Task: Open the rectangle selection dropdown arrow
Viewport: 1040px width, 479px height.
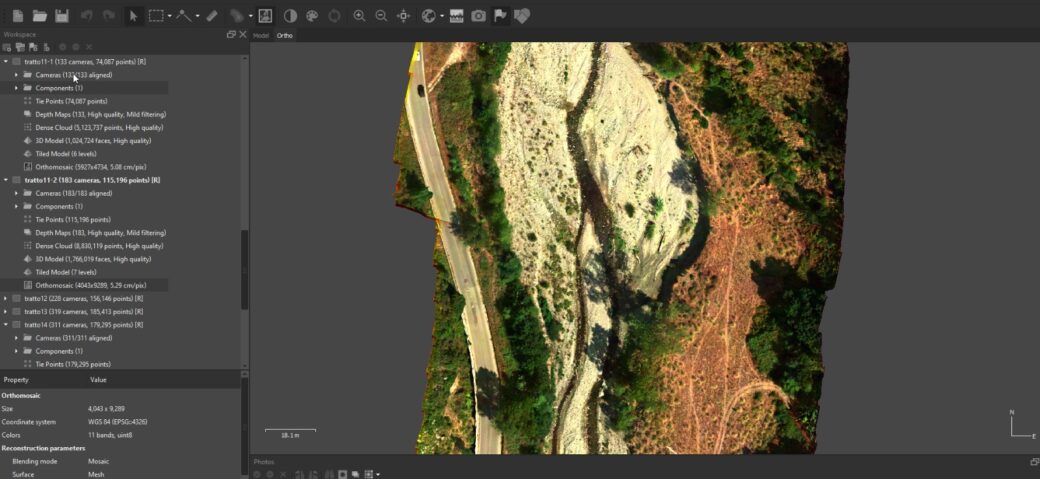Action: [x=170, y=16]
